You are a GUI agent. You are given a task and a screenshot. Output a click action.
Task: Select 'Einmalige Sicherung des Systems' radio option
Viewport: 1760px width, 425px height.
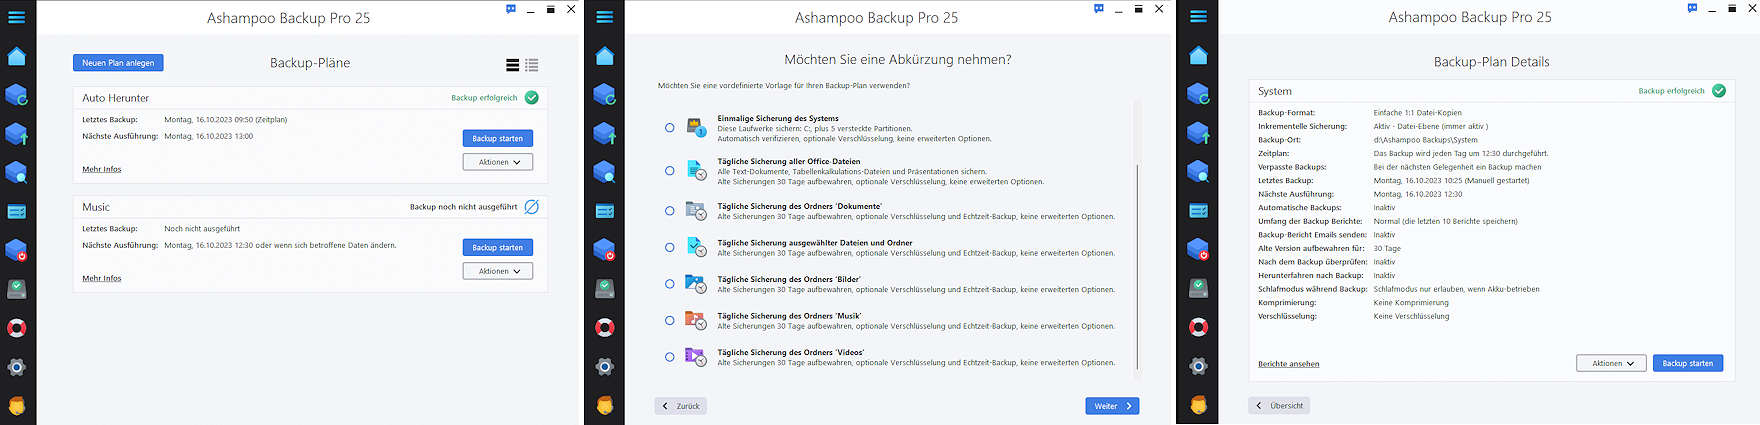point(670,128)
